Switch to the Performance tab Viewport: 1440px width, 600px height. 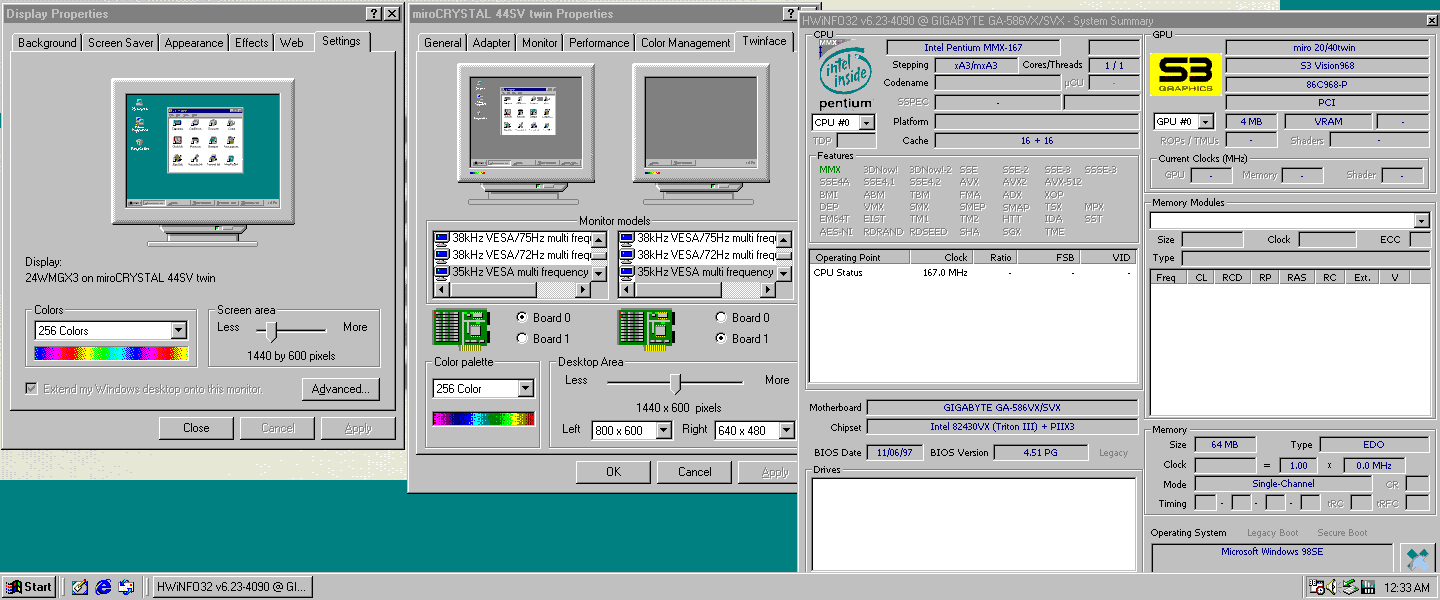point(599,43)
